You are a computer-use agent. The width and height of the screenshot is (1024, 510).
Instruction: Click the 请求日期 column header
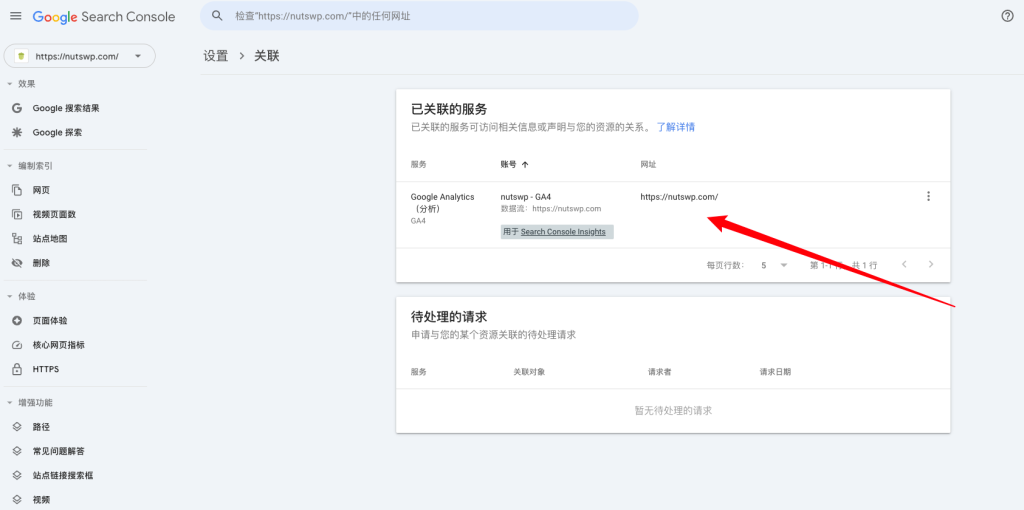[775, 372]
